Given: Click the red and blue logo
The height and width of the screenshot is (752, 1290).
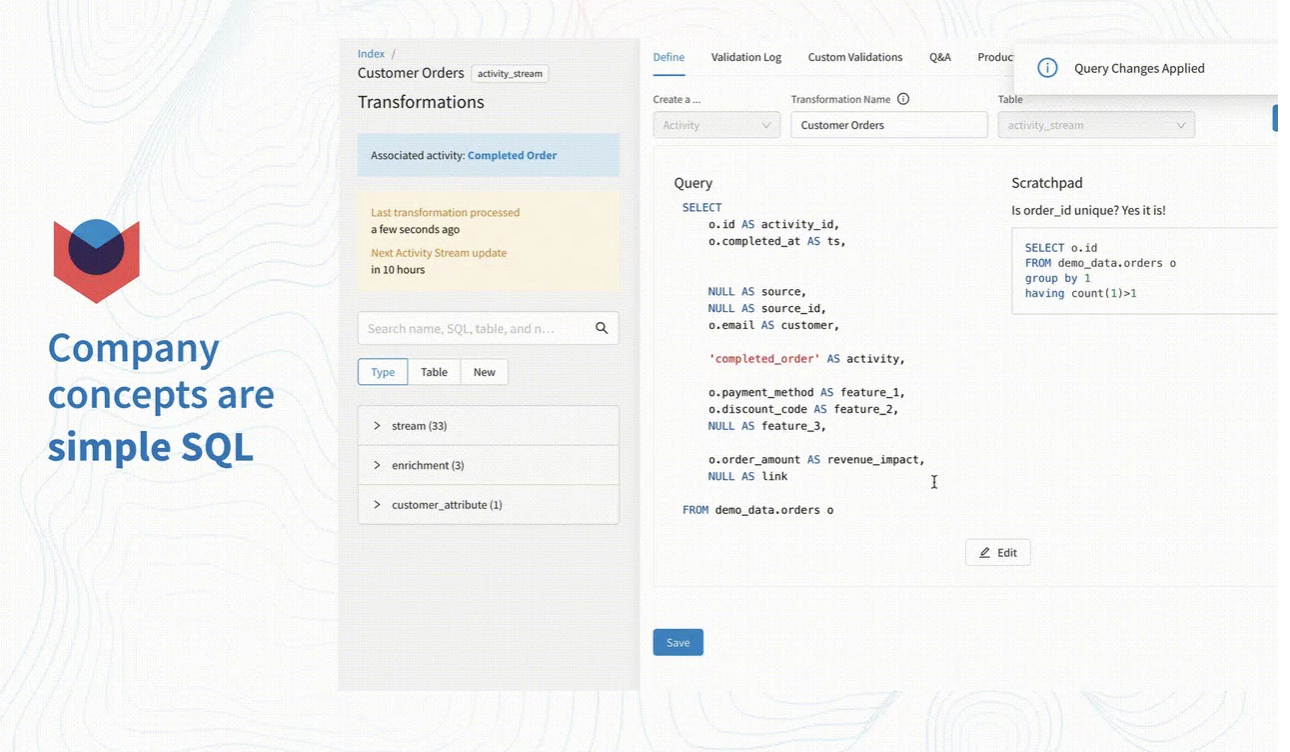Looking at the screenshot, I should 96,260.
